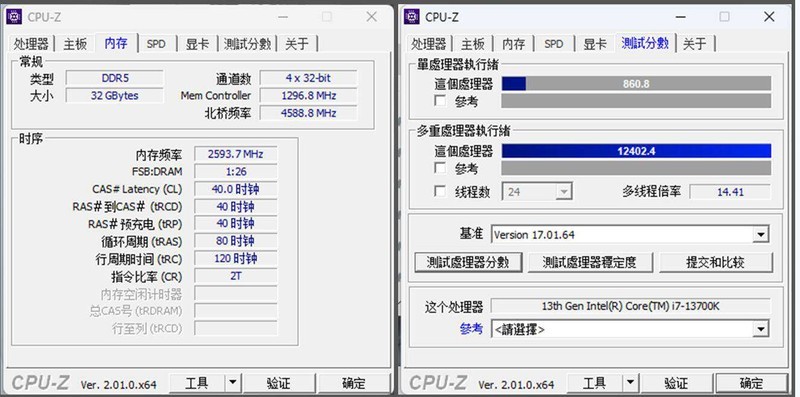Expand 工具 dropdown arrow in left window
Image resolution: width=800 pixels, height=397 pixels.
(233, 383)
